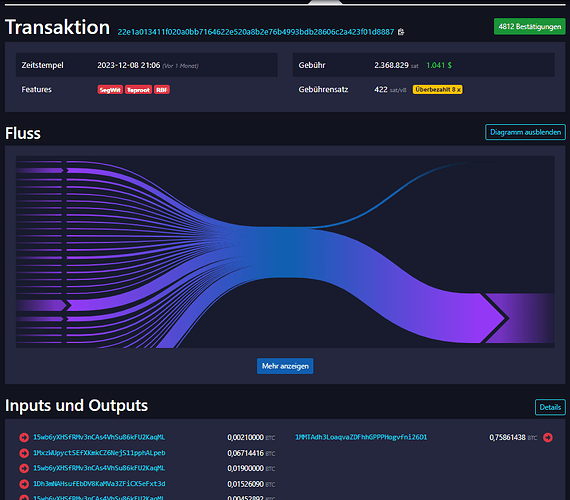Hide the flow diagram with Diagramm ausblenden

click(x=525, y=132)
